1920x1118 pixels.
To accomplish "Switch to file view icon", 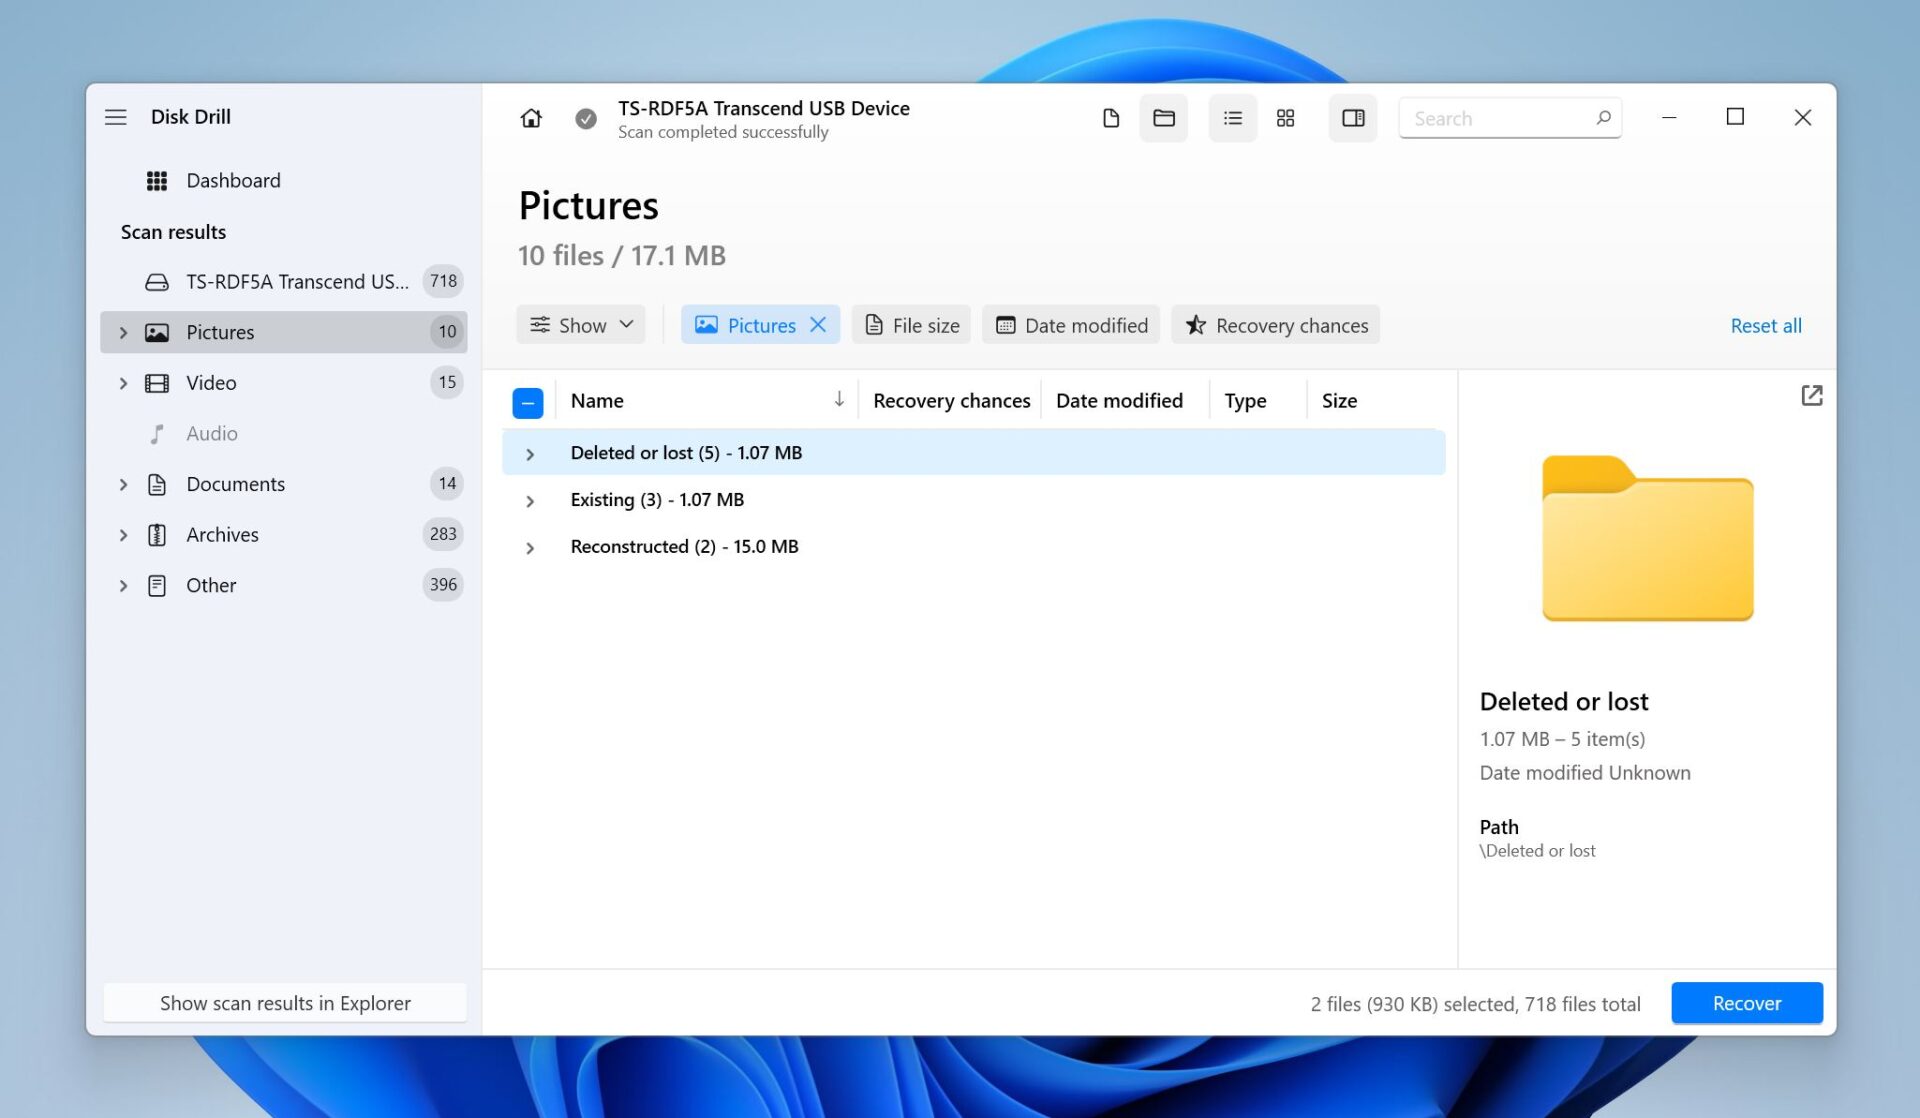I will pyautogui.click(x=1111, y=118).
